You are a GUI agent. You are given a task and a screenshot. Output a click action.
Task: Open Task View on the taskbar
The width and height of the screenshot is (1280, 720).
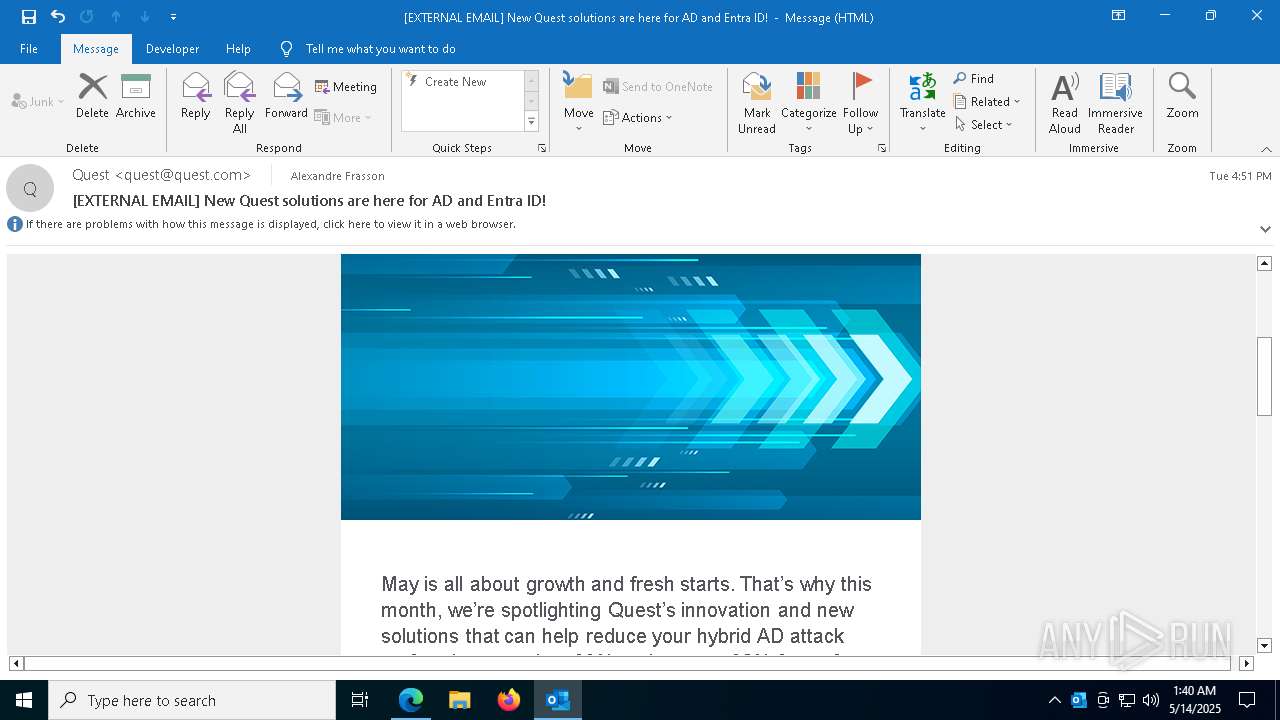[360, 700]
